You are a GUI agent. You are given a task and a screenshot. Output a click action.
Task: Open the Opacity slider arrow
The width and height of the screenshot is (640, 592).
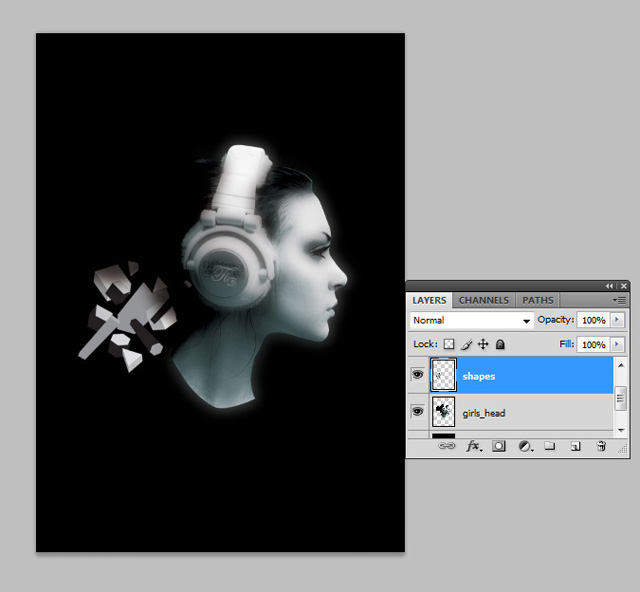(617, 320)
